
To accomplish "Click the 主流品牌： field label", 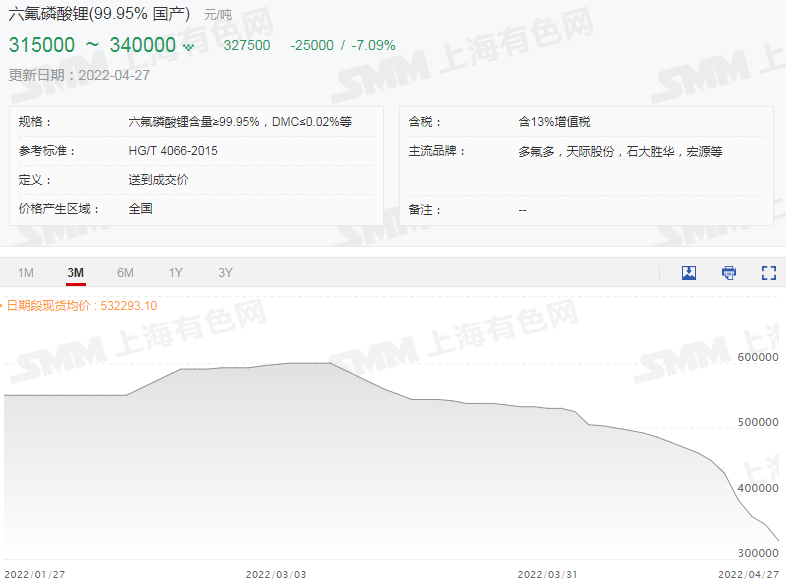I will coord(437,151).
